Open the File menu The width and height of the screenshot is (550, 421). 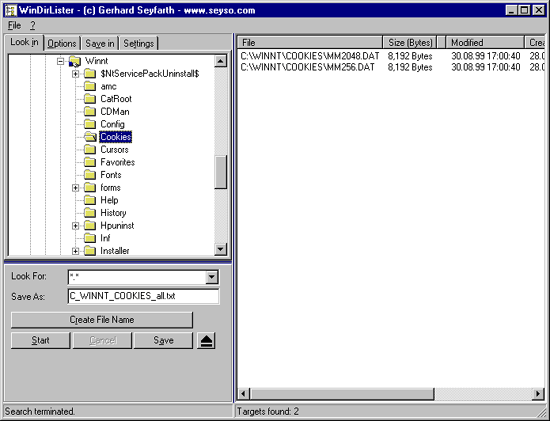14,26
